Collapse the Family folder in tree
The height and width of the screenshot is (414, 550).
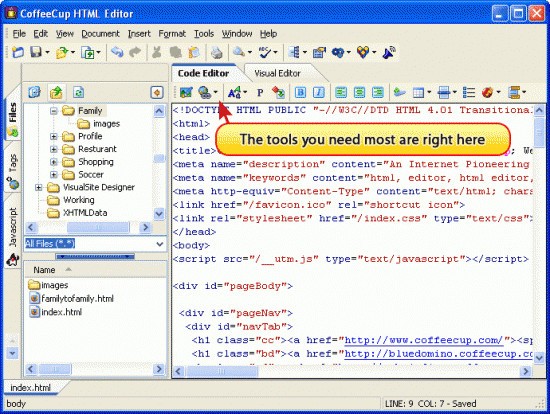tap(54, 111)
